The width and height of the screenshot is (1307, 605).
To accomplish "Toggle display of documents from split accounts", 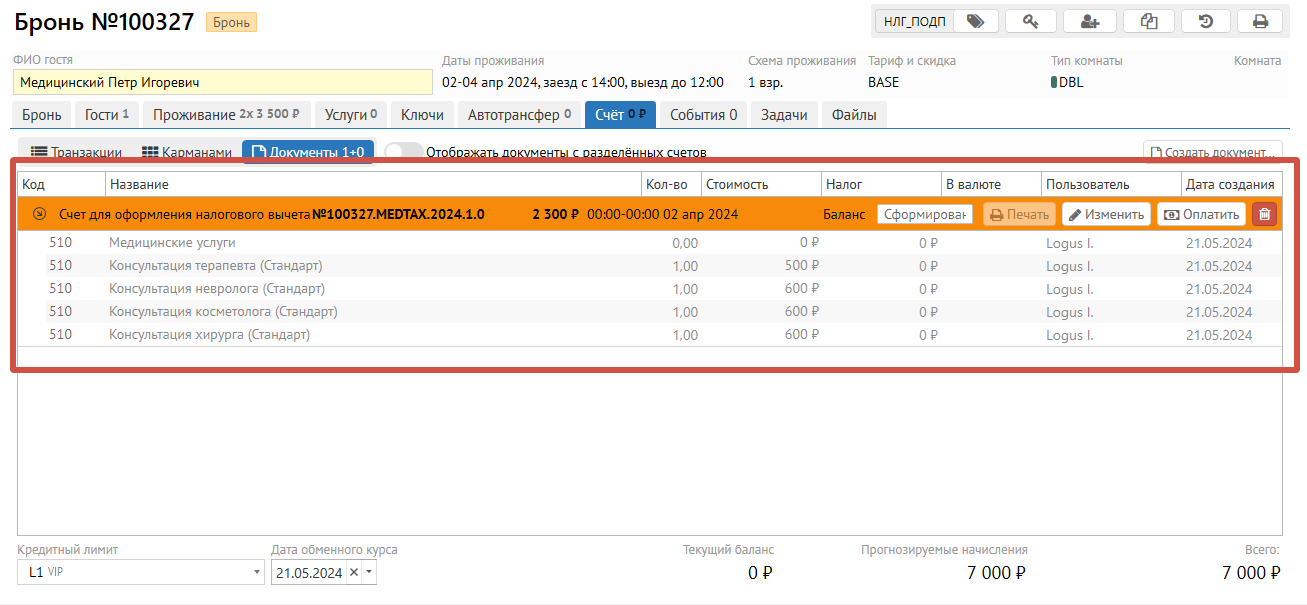I will (403, 153).
